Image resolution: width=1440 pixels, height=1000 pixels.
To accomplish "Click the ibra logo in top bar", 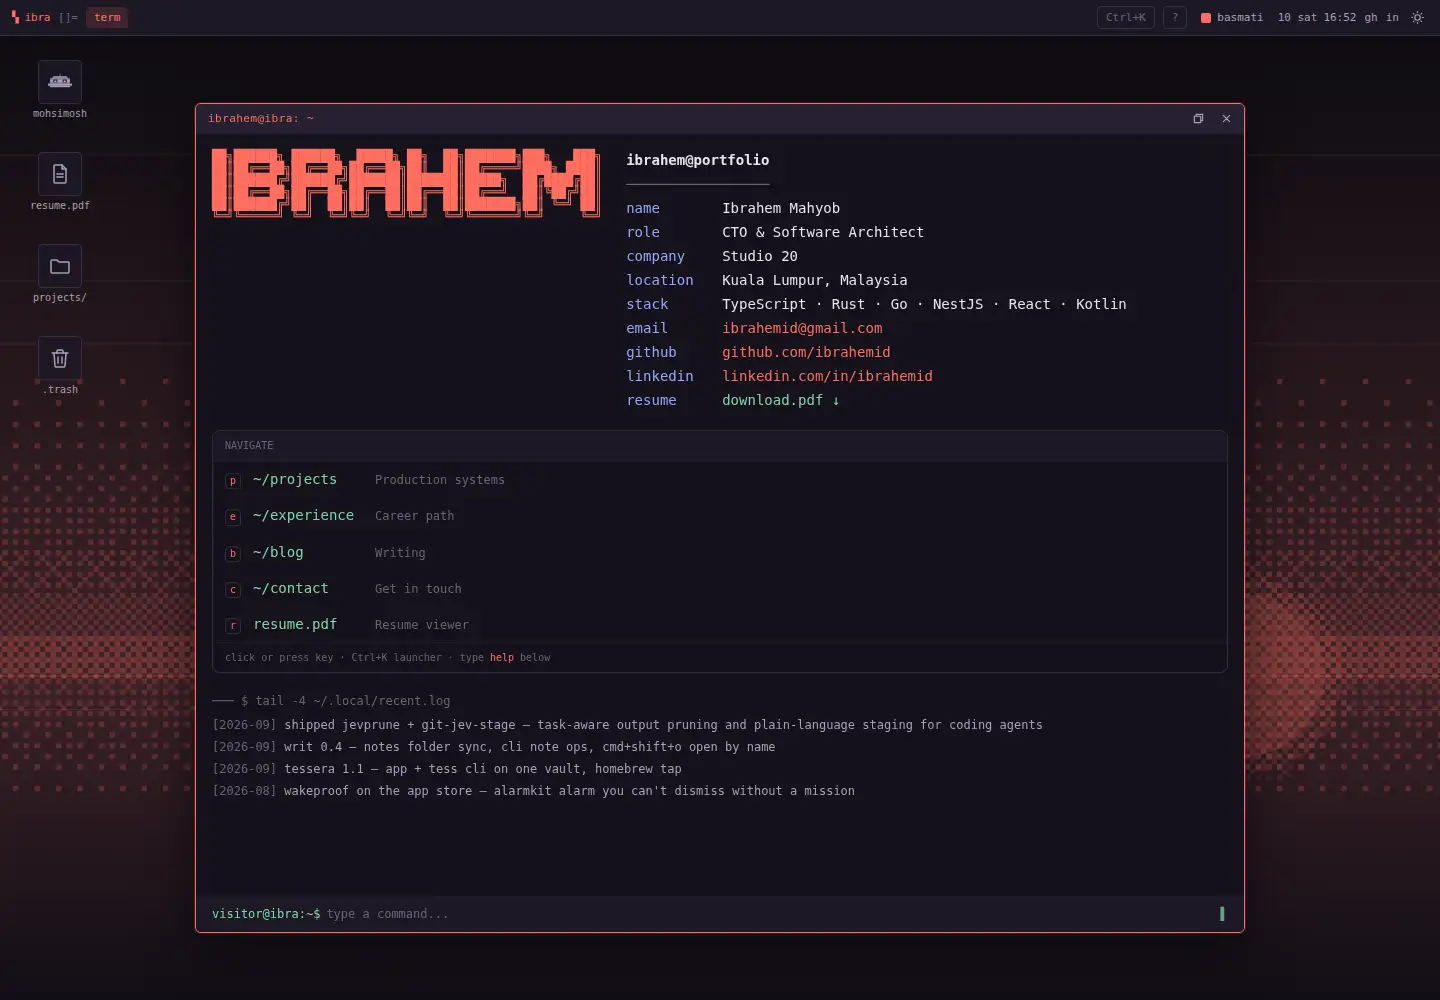I will 30,17.
